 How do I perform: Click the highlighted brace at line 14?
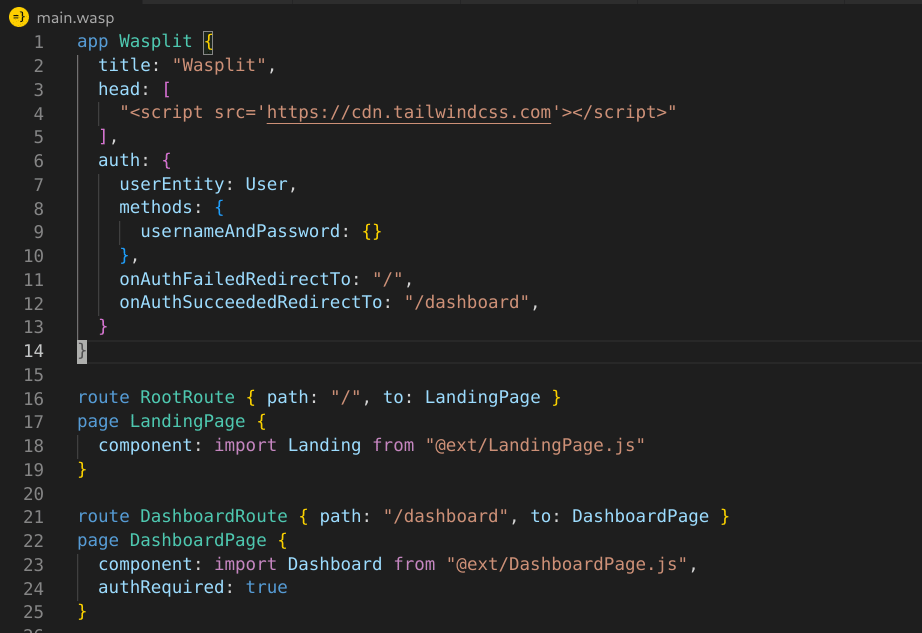(x=80, y=351)
